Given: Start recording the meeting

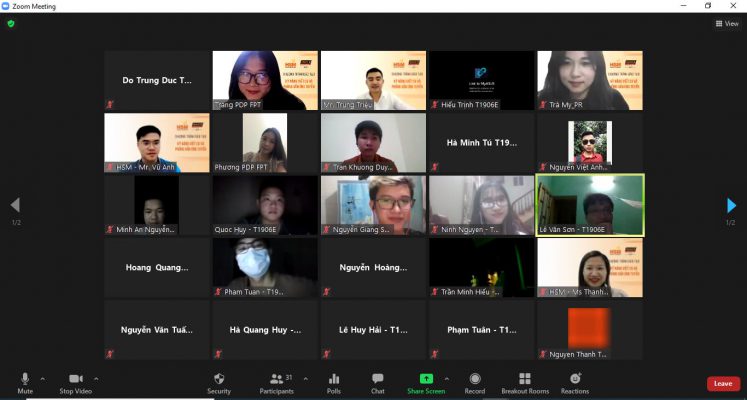Looking at the screenshot, I should coord(474,382).
